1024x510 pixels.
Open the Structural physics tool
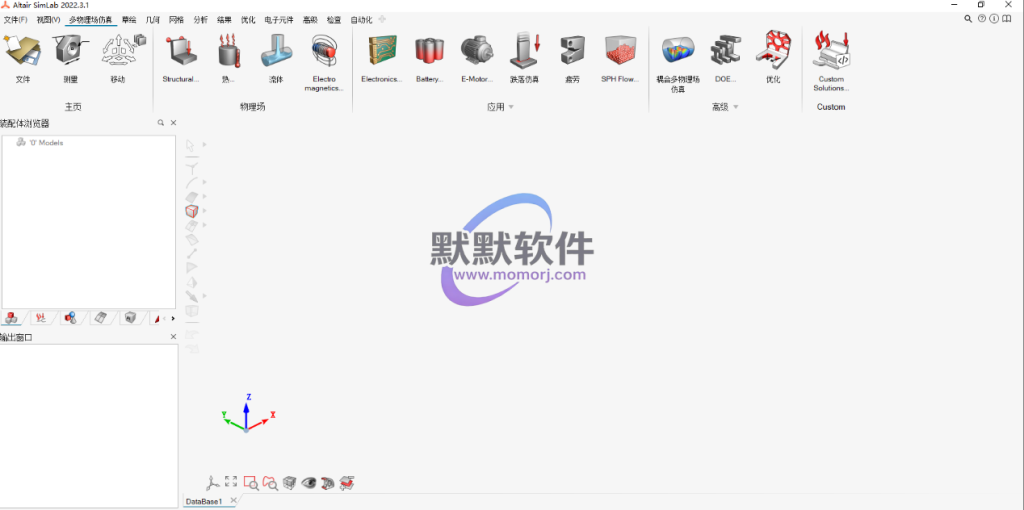click(x=181, y=56)
